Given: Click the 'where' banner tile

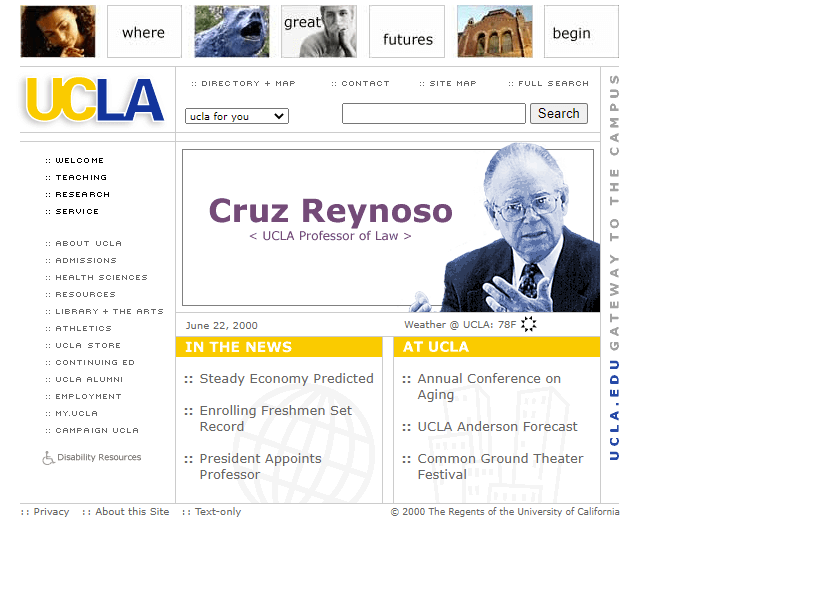Looking at the screenshot, I should coord(145,31).
